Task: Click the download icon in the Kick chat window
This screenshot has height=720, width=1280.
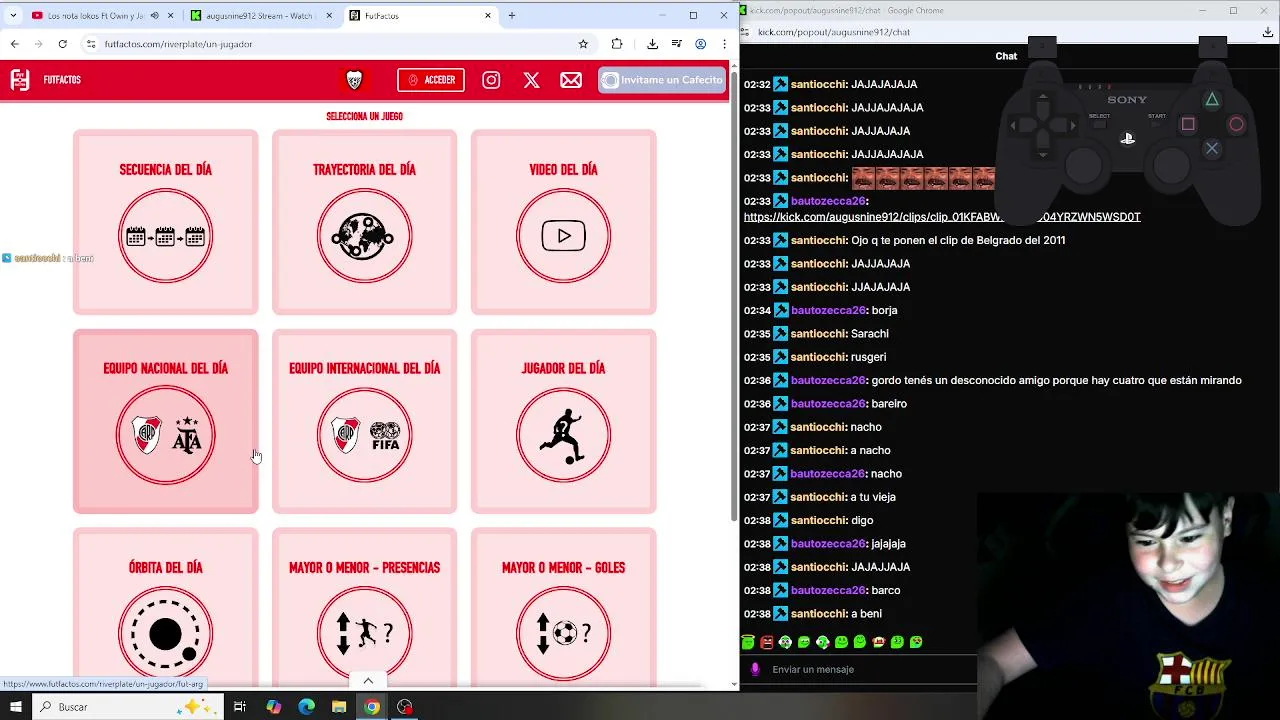Action: click(x=1267, y=32)
